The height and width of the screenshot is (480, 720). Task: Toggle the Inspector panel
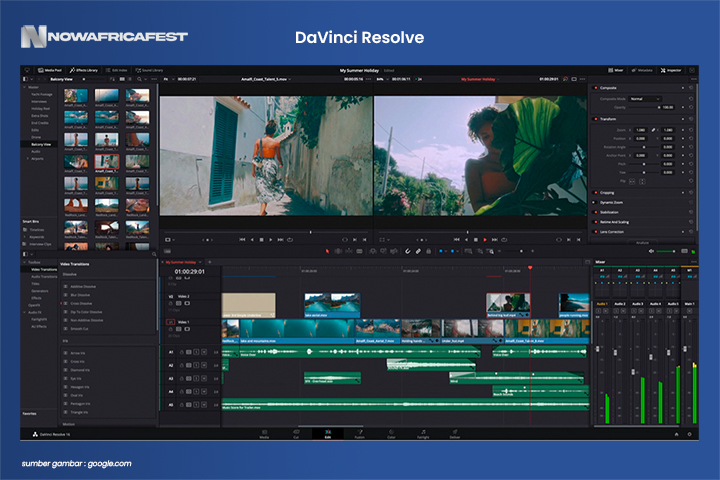[x=671, y=70]
